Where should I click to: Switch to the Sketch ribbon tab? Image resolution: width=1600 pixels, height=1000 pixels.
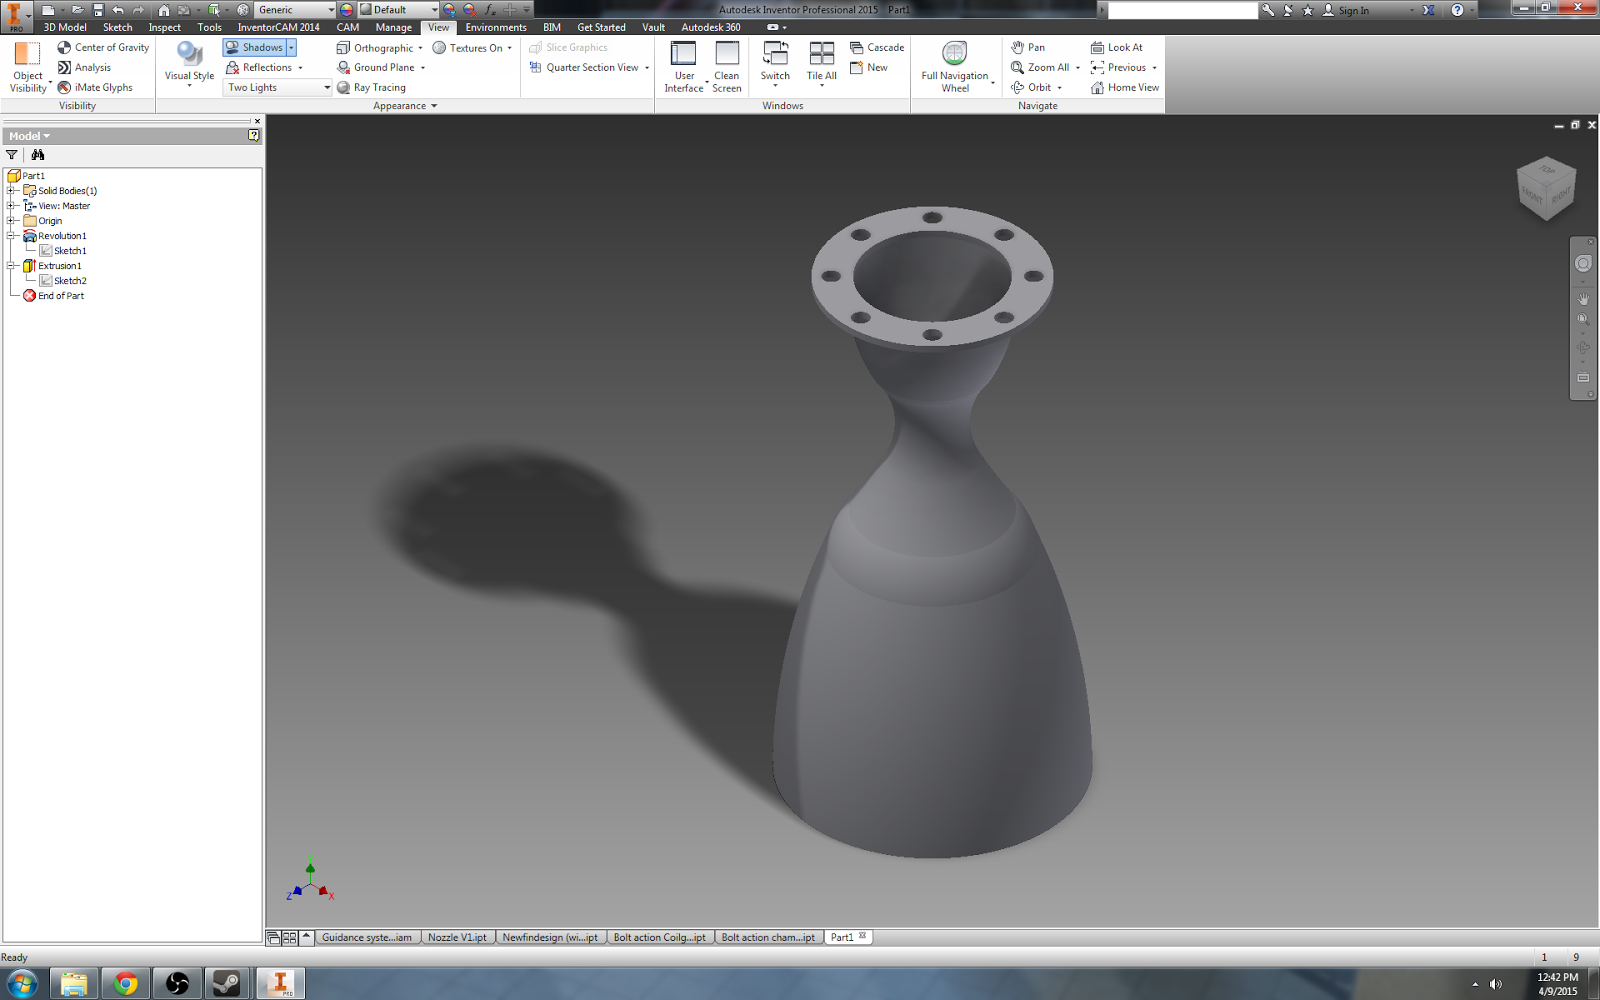[118, 27]
